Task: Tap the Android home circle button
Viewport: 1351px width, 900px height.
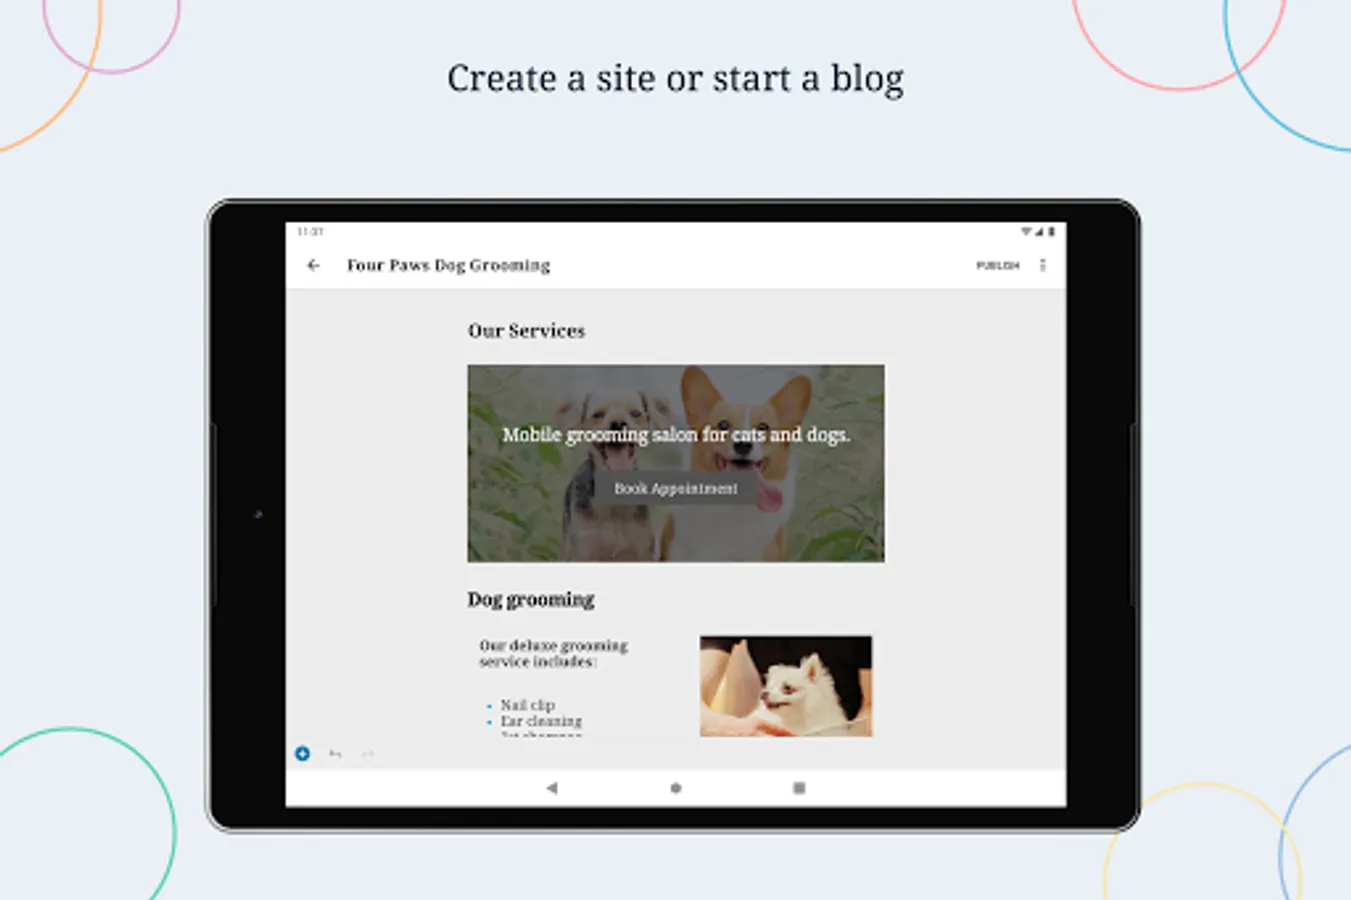Action: pos(676,788)
